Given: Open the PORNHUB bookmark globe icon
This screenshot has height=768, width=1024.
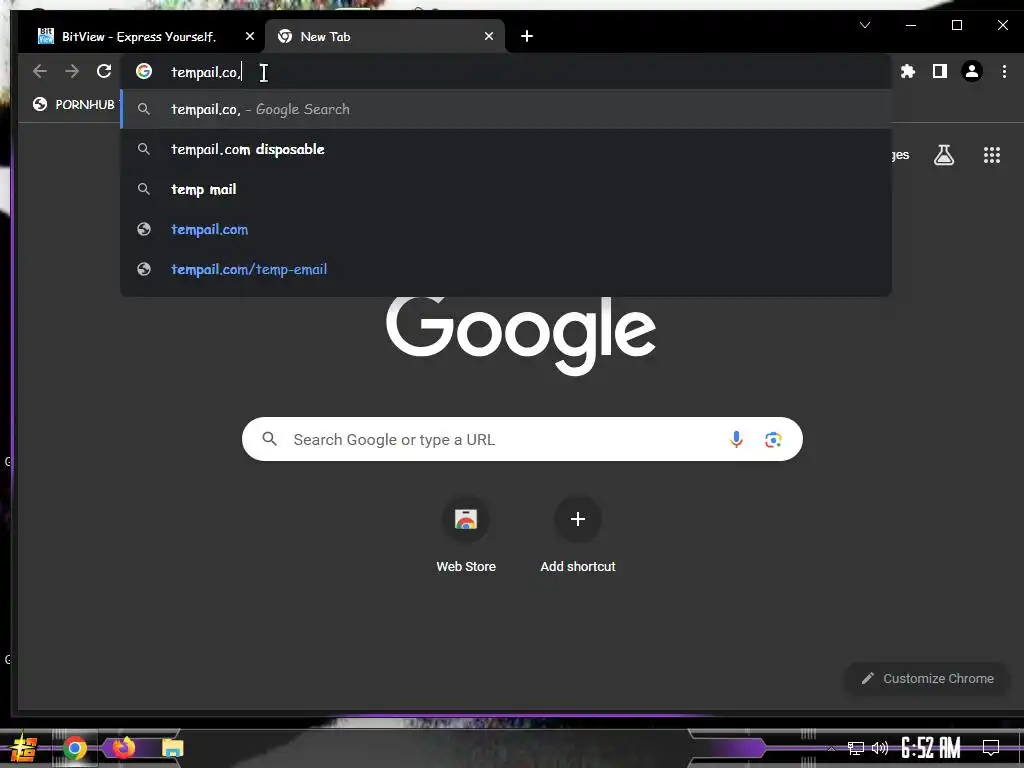Looking at the screenshot, I should 40,104.
